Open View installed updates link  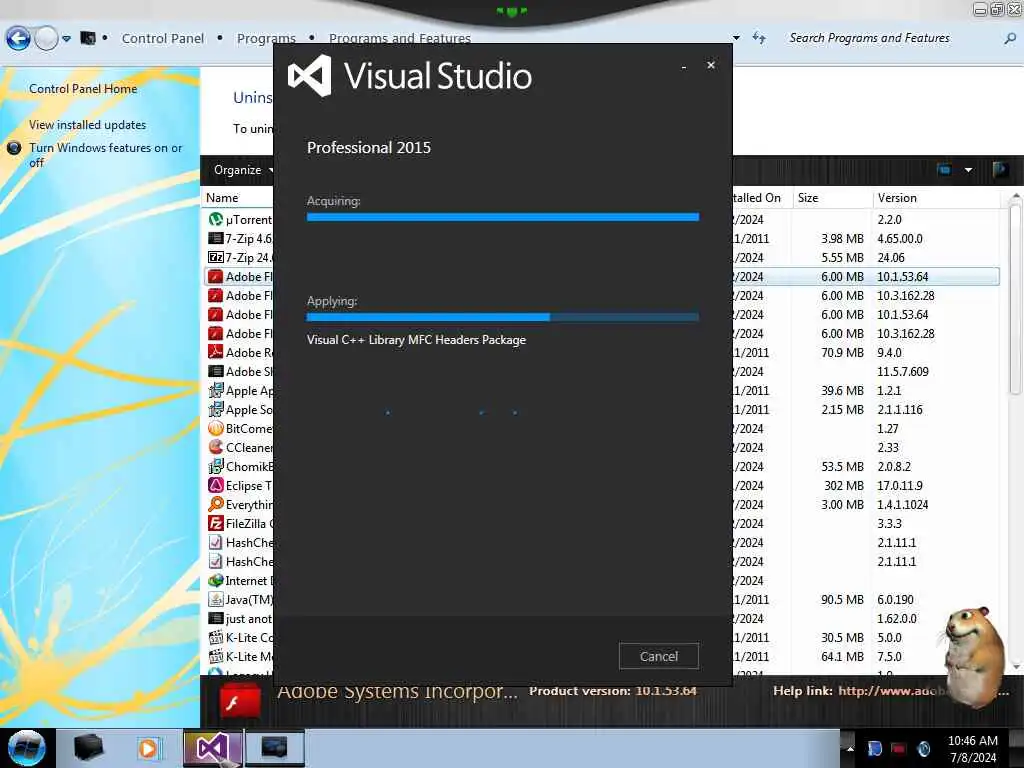coord(88,125)
